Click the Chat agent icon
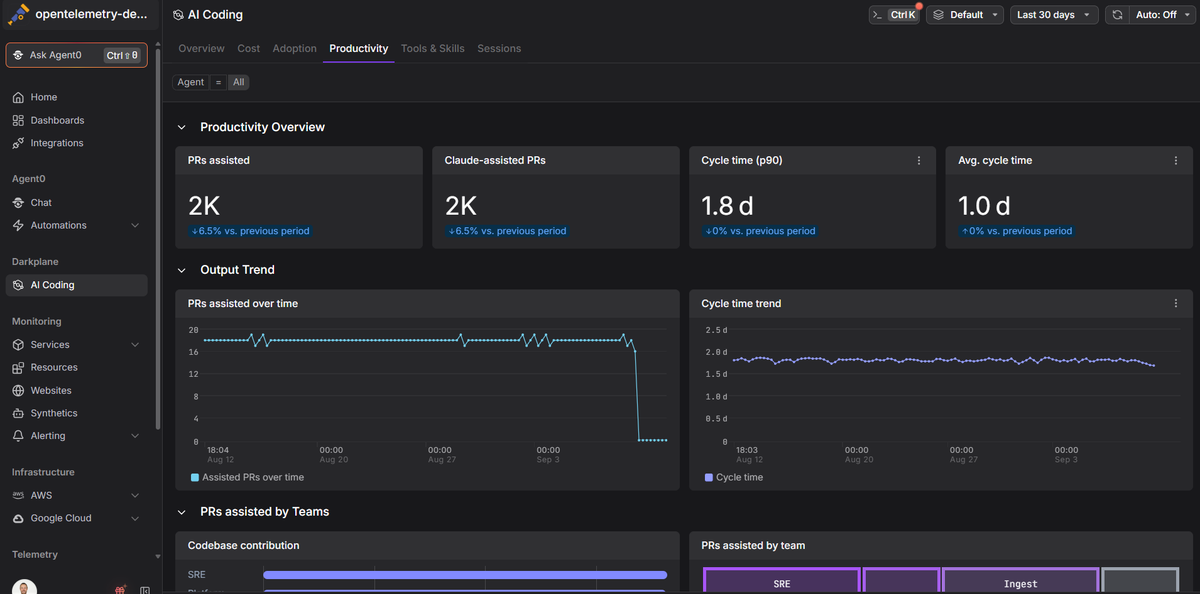The image size is (1200, 594). click(x=18, y=202)
